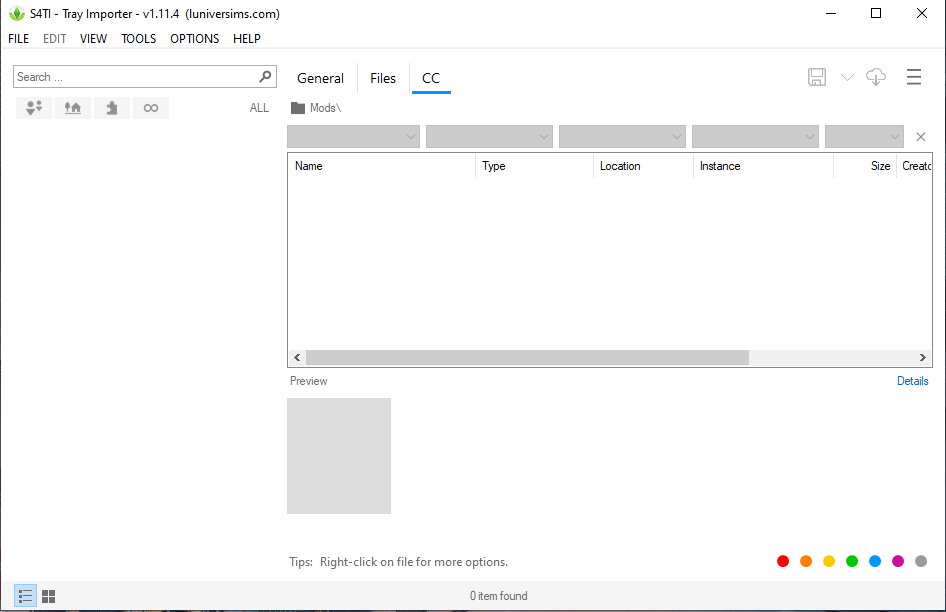Open the fourth filter dropdown

tap(755, 136)
